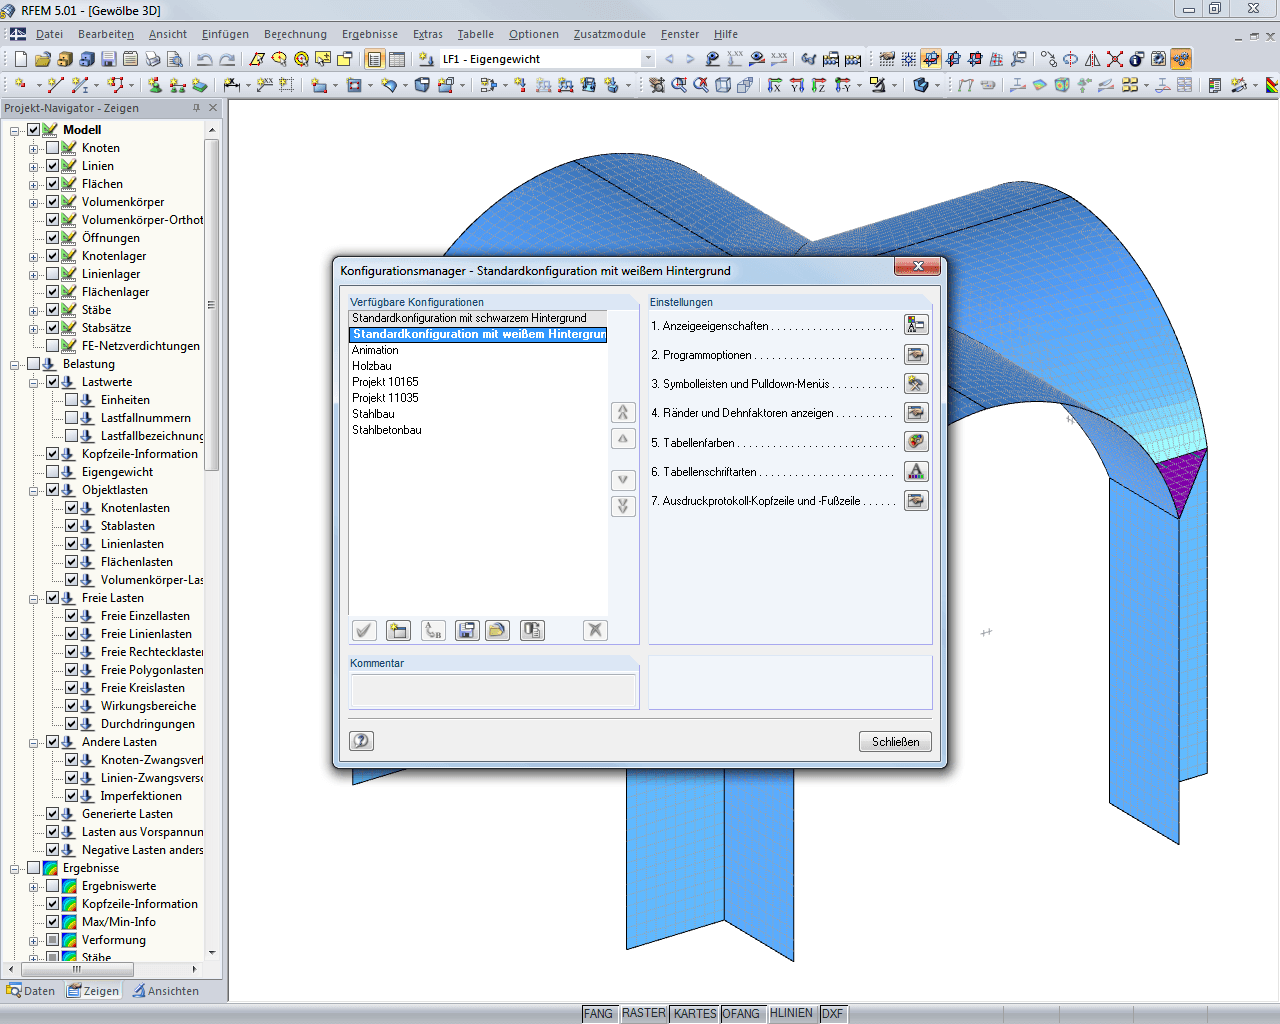Collapse the Objektlasten tree node
Screen dimensions: 1280x1024
point(34,490)
